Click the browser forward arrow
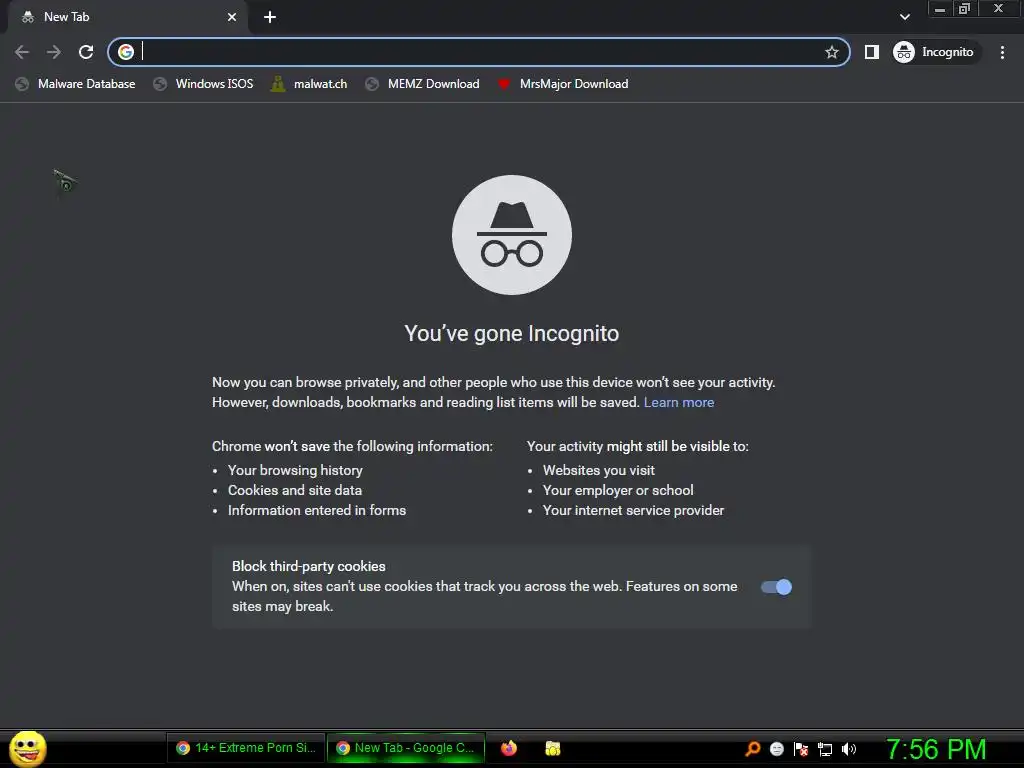The height and width of the screenshot is (768, 1024). tap(54, 52)
